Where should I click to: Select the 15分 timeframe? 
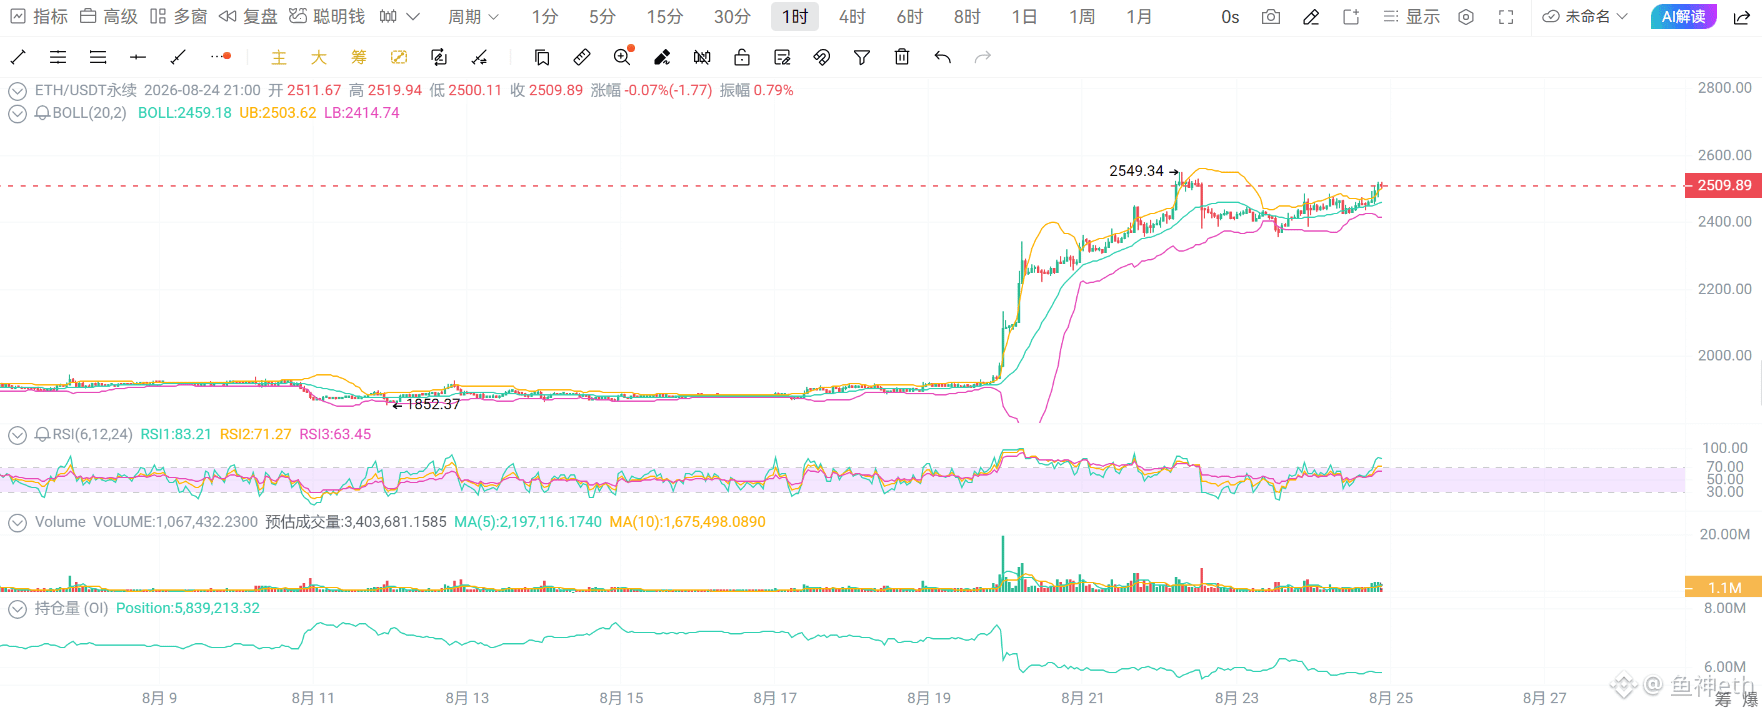665,17
